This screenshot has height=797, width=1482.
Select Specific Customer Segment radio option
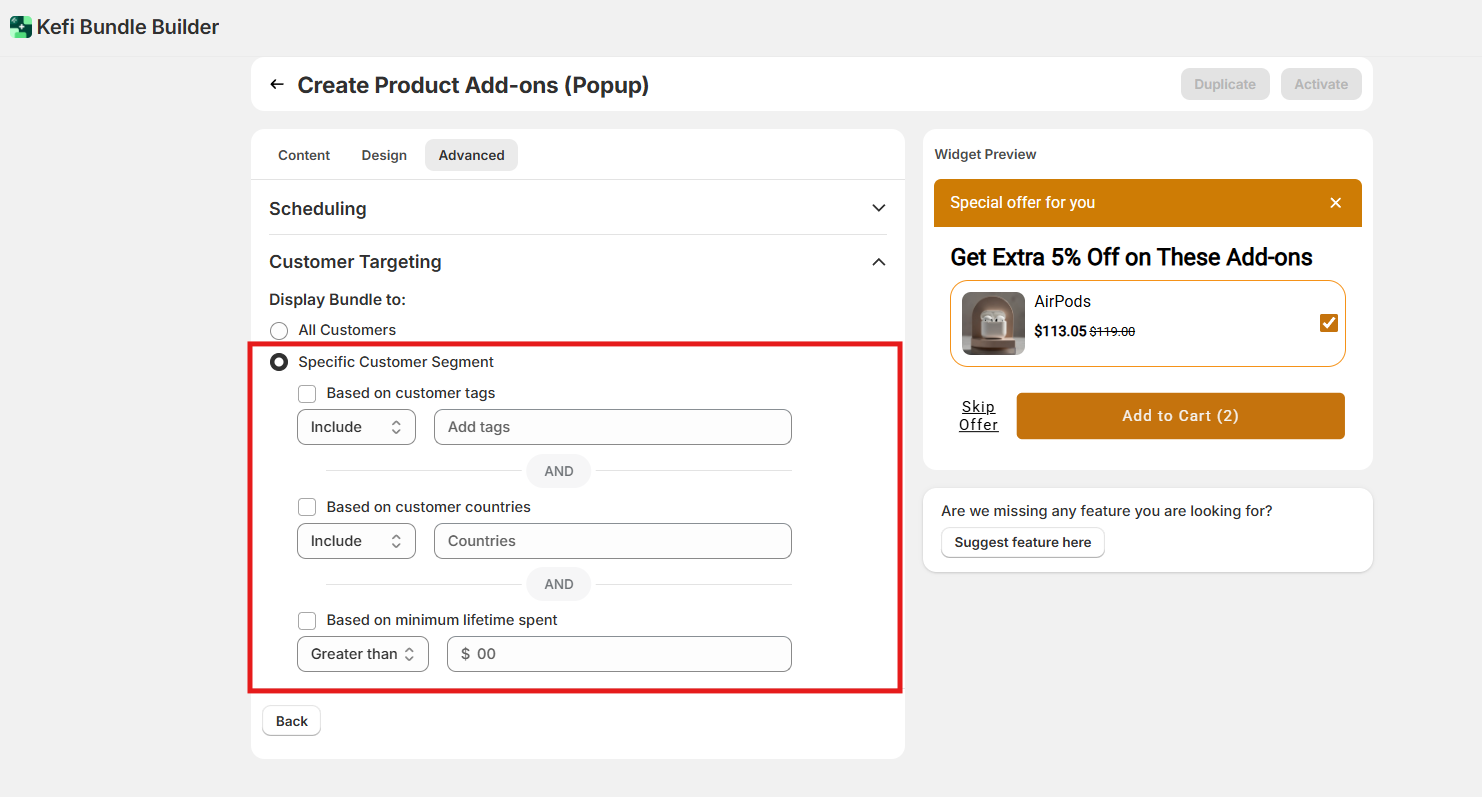(279, 362)
